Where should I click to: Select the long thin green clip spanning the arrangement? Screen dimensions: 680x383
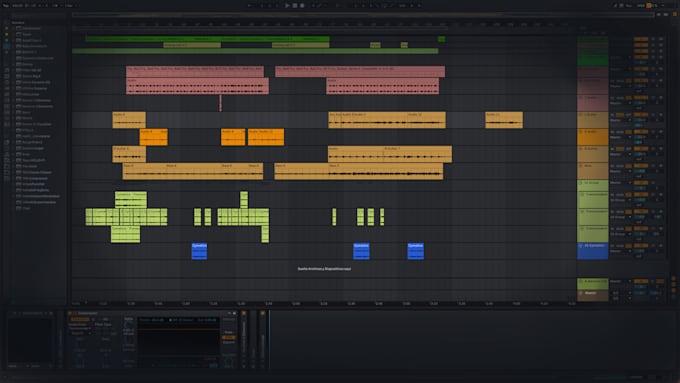pyautogui.click(x=255, y=51)
